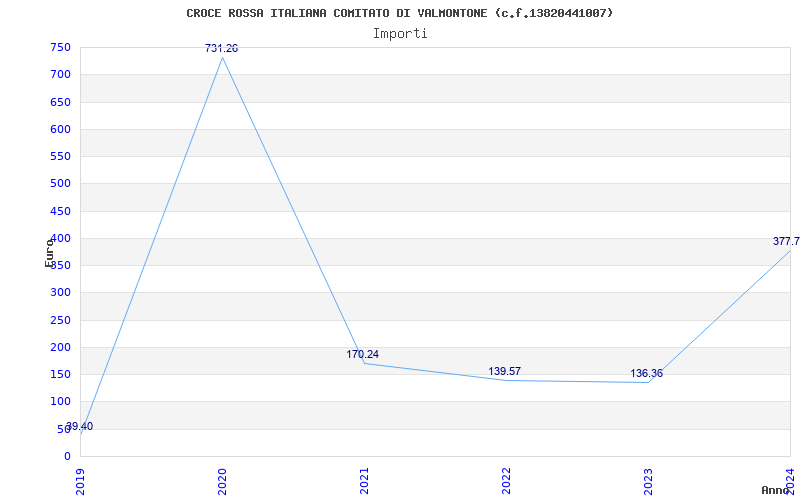Click the 731.26 data label
Viewport: 800px width, 500px height.
click(221, 48)
